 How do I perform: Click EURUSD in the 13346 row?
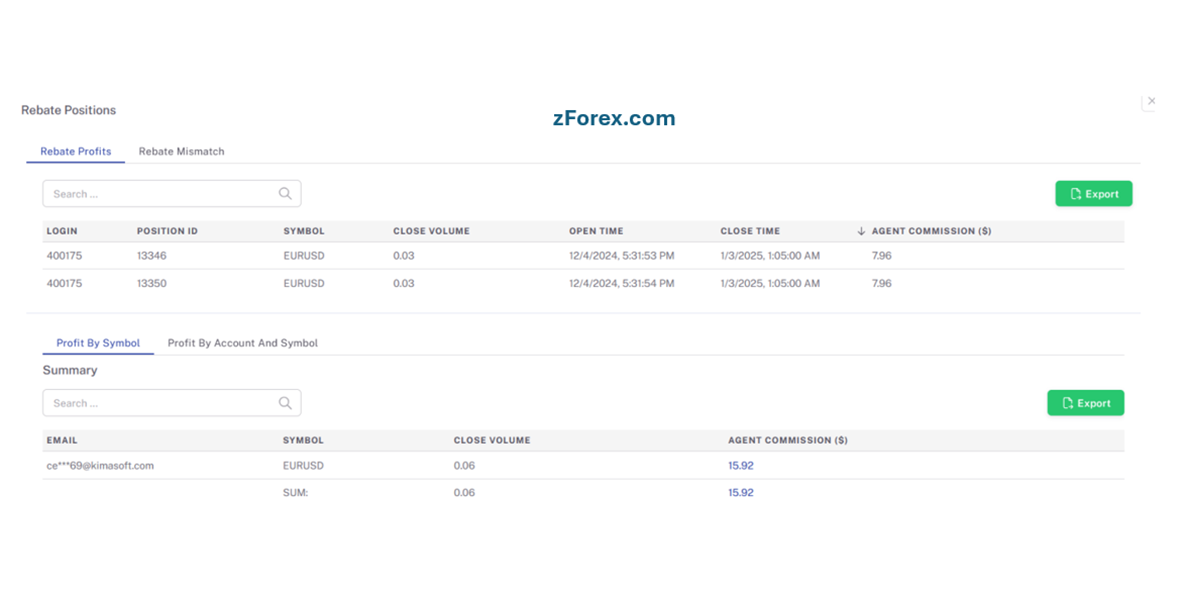(304, 256)
